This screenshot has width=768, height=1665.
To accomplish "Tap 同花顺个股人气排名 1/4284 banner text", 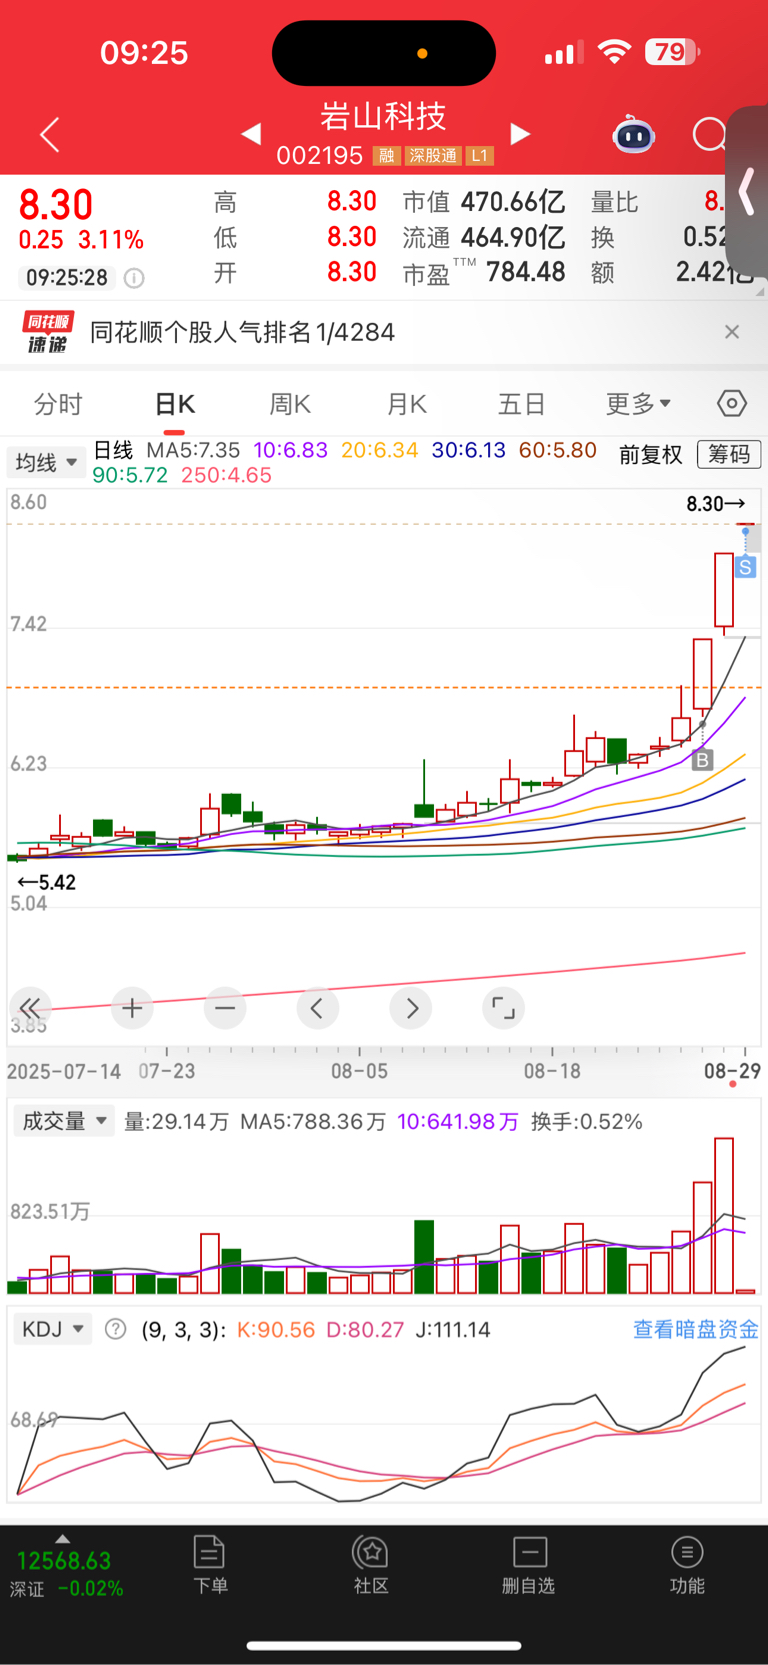I will pos(243,332).
